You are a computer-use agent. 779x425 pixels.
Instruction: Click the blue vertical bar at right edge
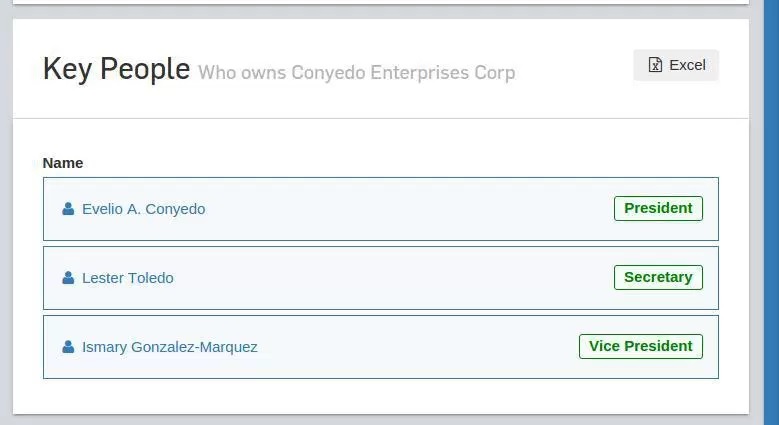click(x=771, y=212)
